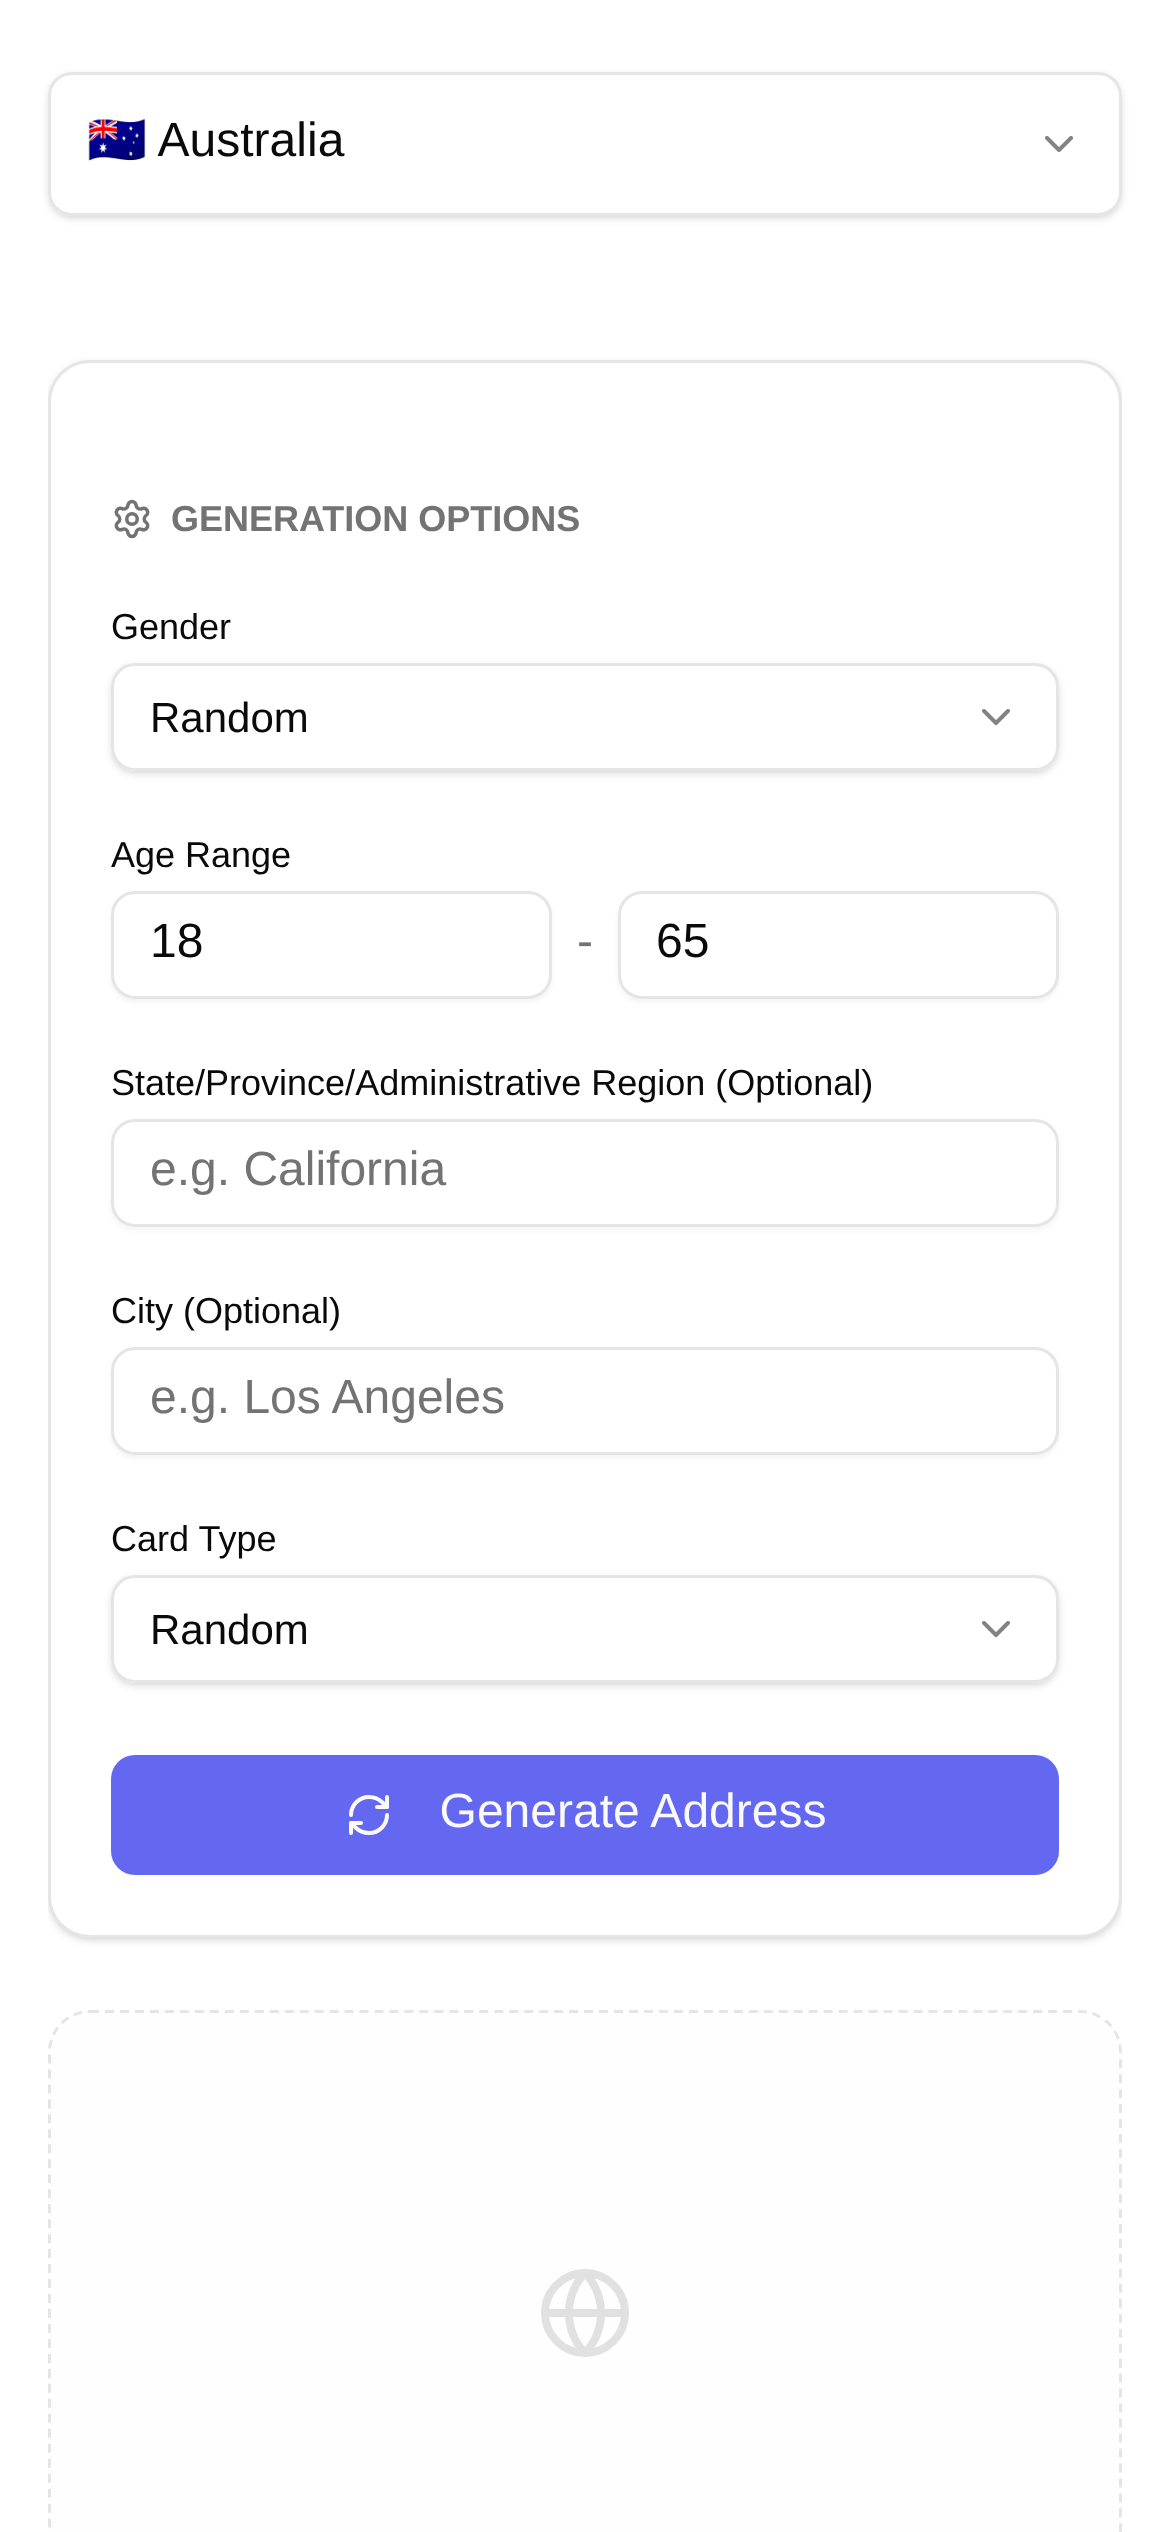Image resolution: width=1170 pixels, height=2532 pixels.
Task: Click the City input with Los Angeles placeholder
Action: coord(584,1400)
